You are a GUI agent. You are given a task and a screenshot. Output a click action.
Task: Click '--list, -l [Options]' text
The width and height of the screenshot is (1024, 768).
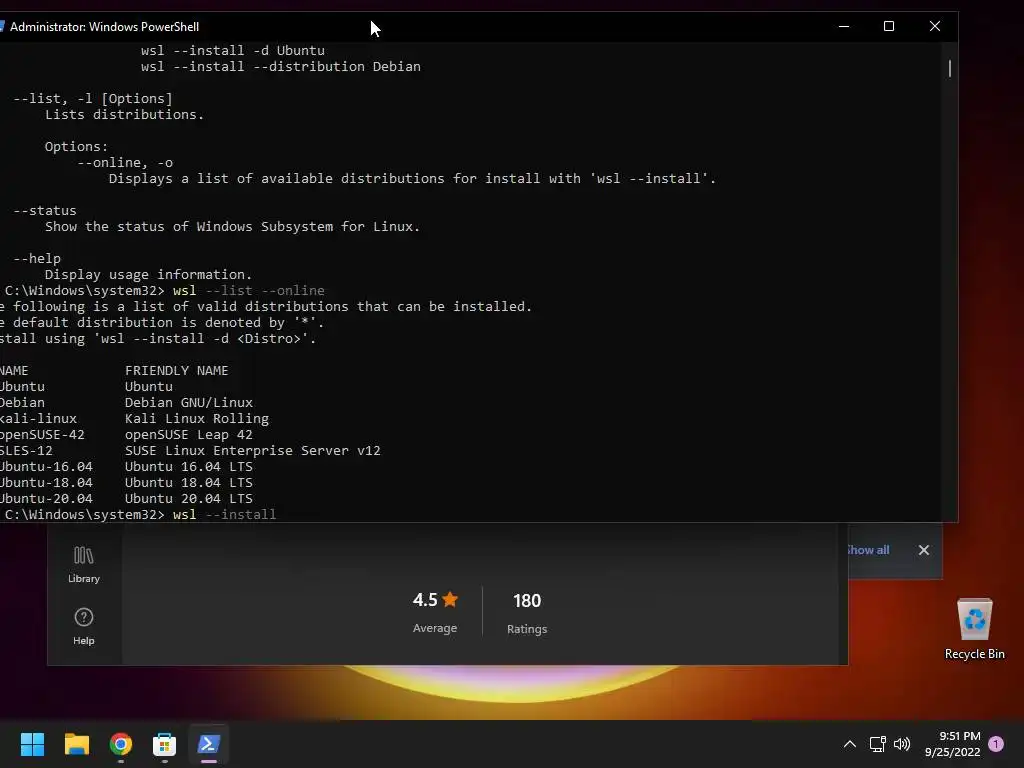point(93,99)
